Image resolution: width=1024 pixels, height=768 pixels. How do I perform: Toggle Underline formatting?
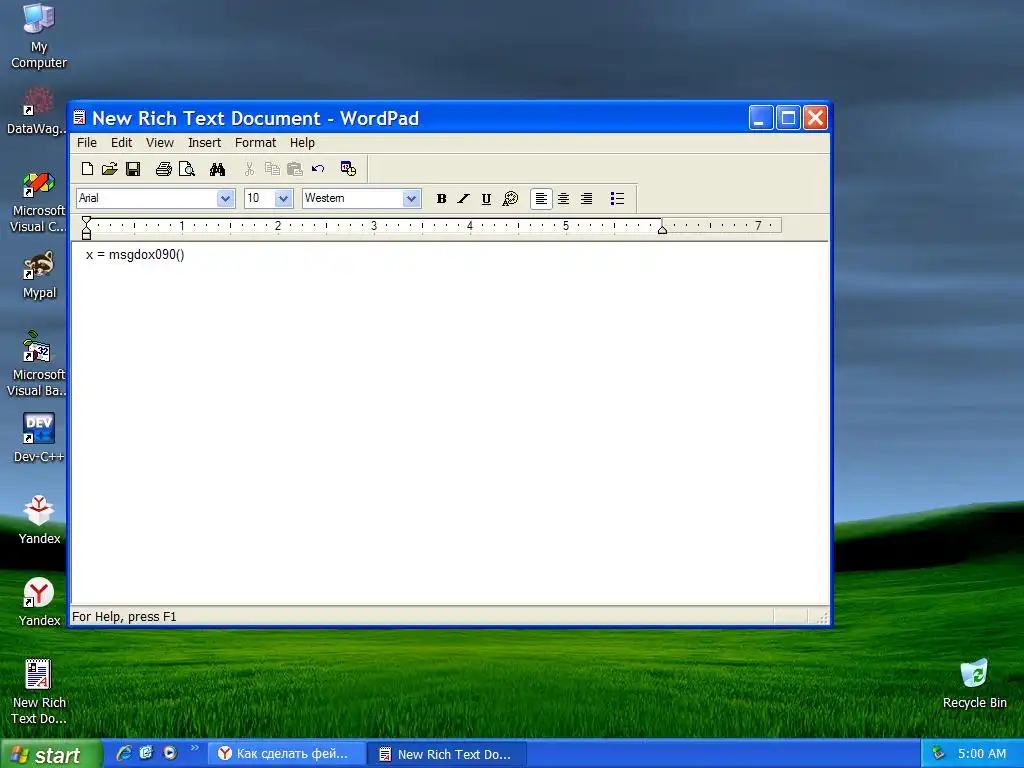click(x=487, y=199)
